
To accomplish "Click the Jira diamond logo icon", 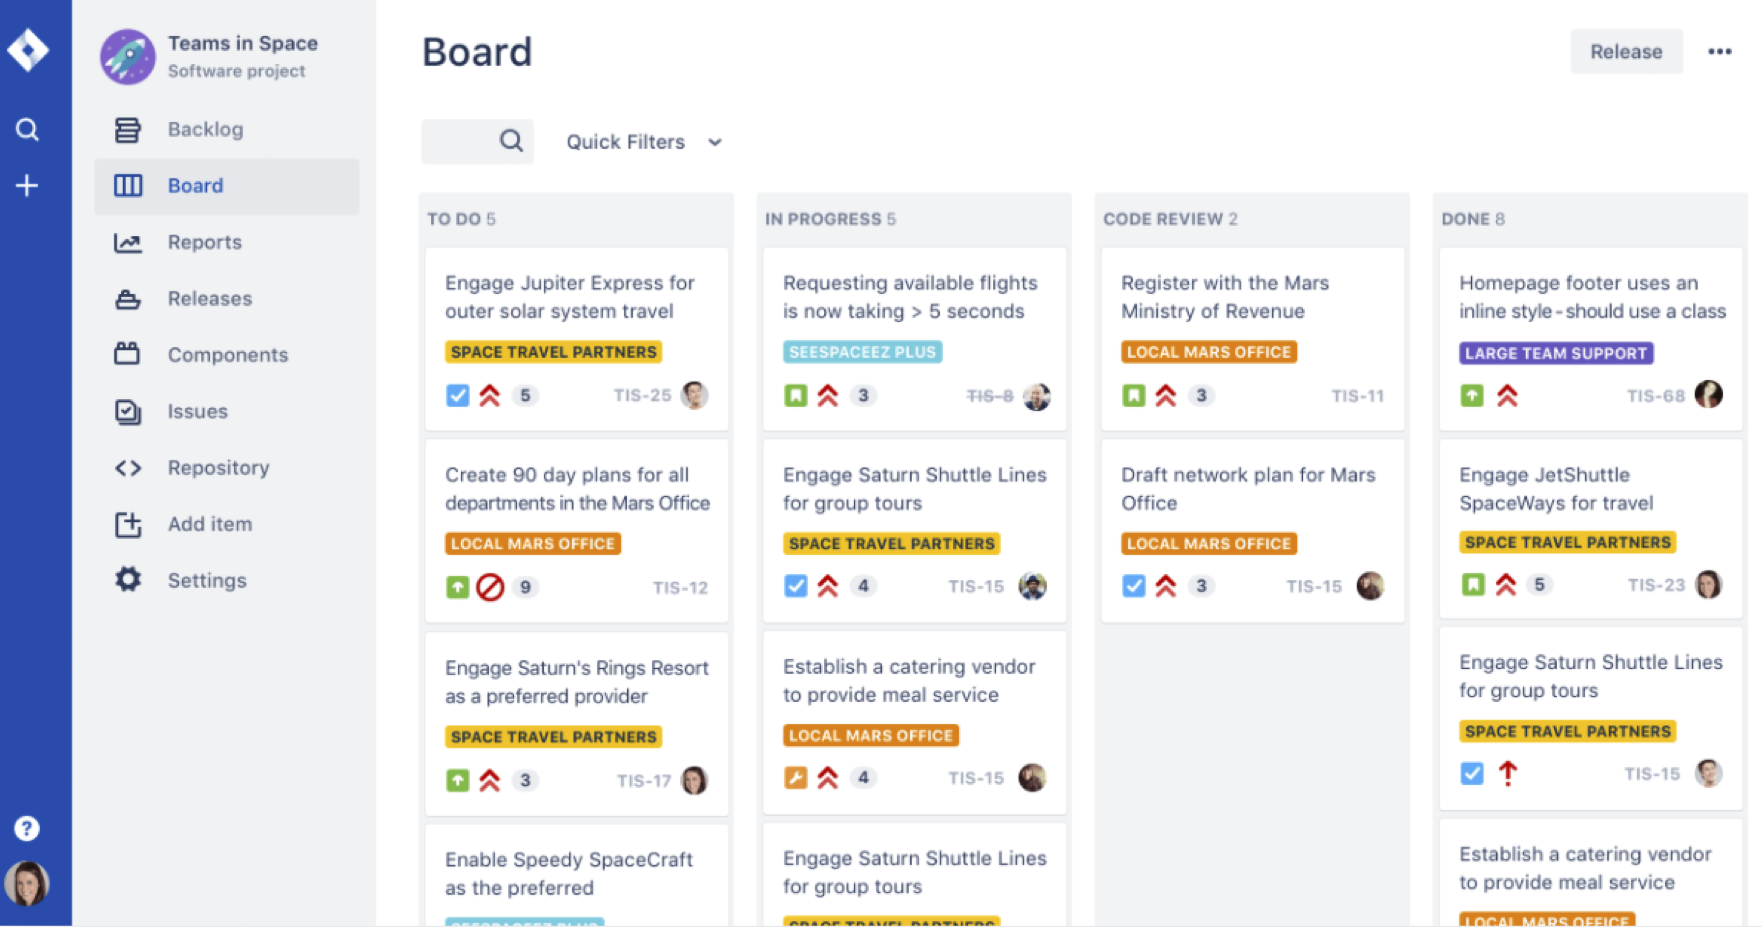I will (28, 50).
